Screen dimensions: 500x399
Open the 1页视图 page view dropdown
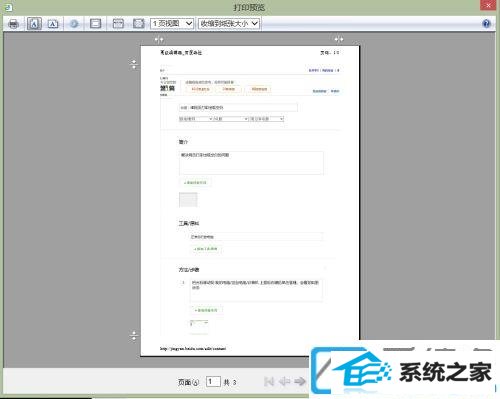(x=172, y=24)
